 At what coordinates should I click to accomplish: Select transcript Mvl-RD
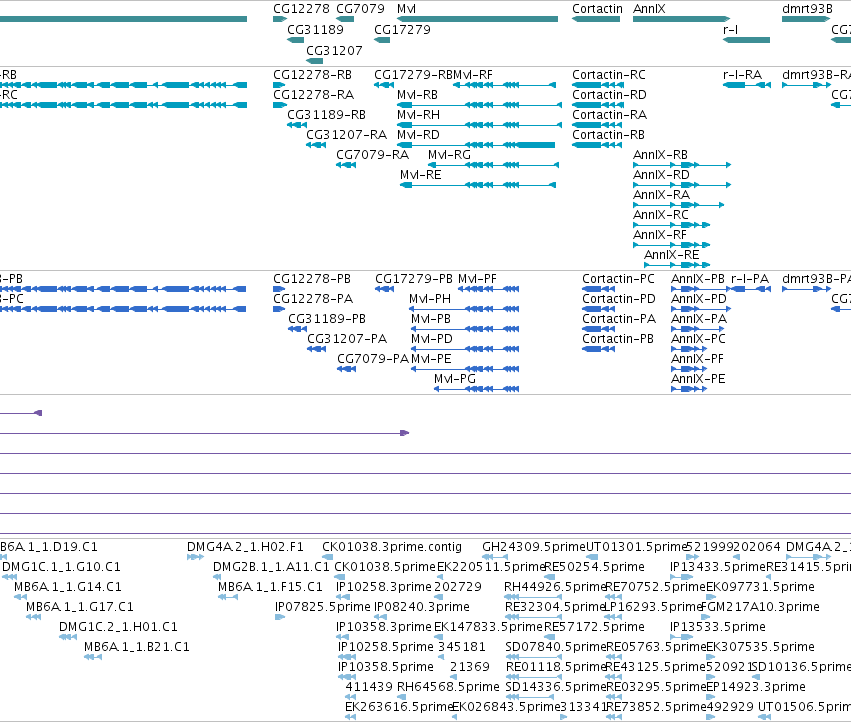click(x=418, y=135)
